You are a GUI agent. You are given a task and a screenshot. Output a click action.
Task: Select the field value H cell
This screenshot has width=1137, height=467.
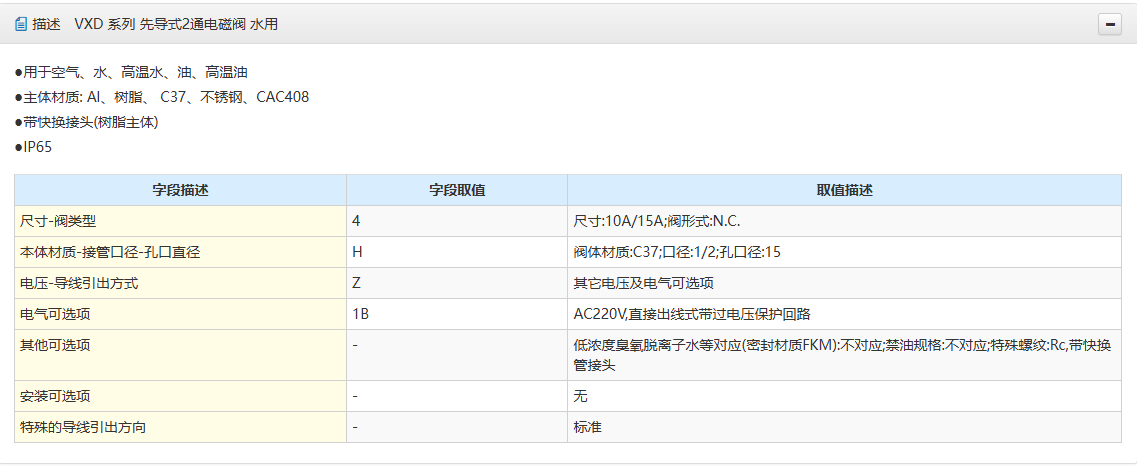tap(357, 252)
